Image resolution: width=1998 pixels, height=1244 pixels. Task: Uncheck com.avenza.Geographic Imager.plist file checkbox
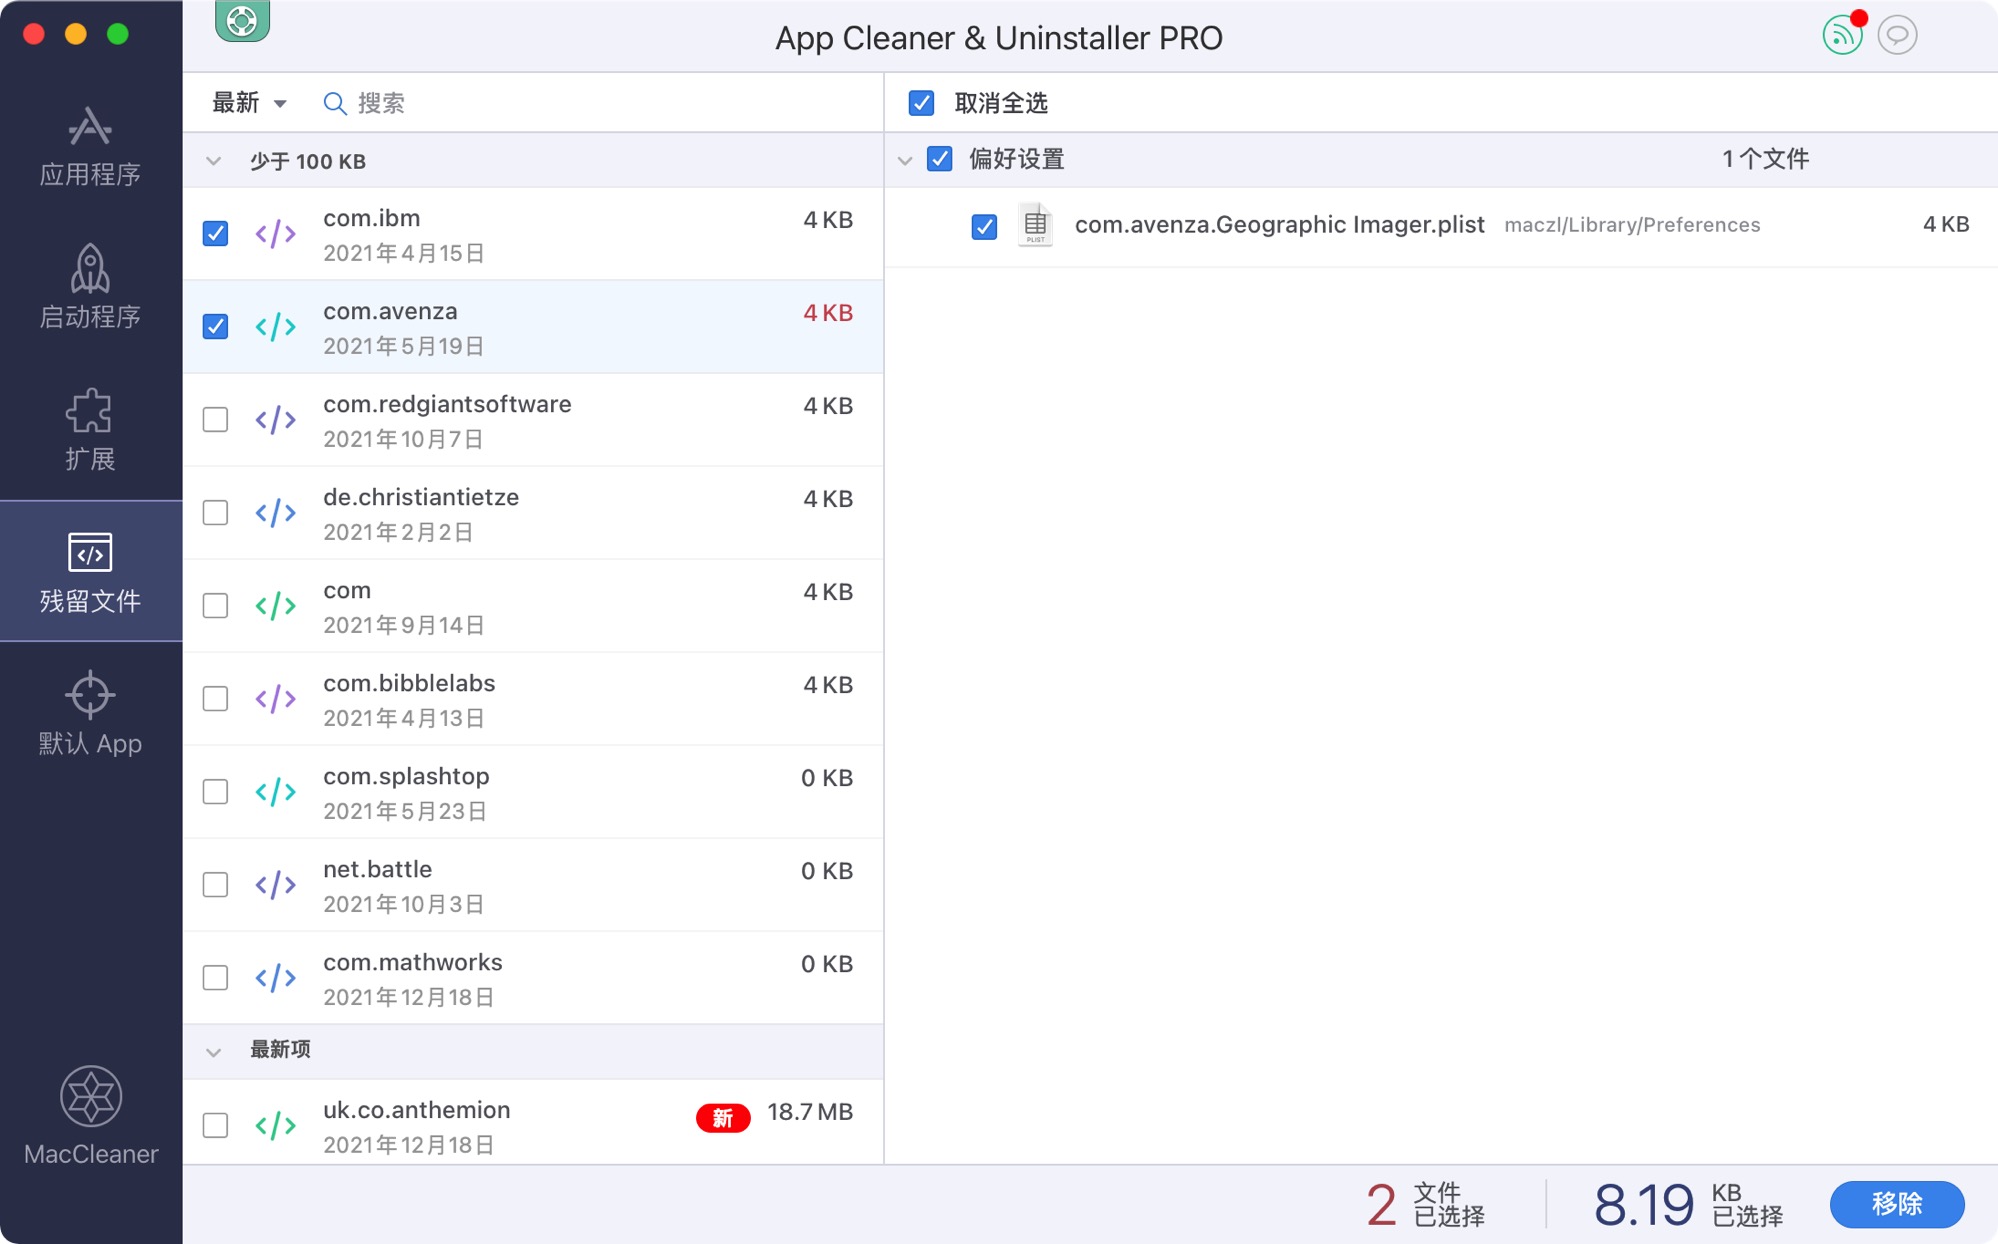[x=984, y=226]
